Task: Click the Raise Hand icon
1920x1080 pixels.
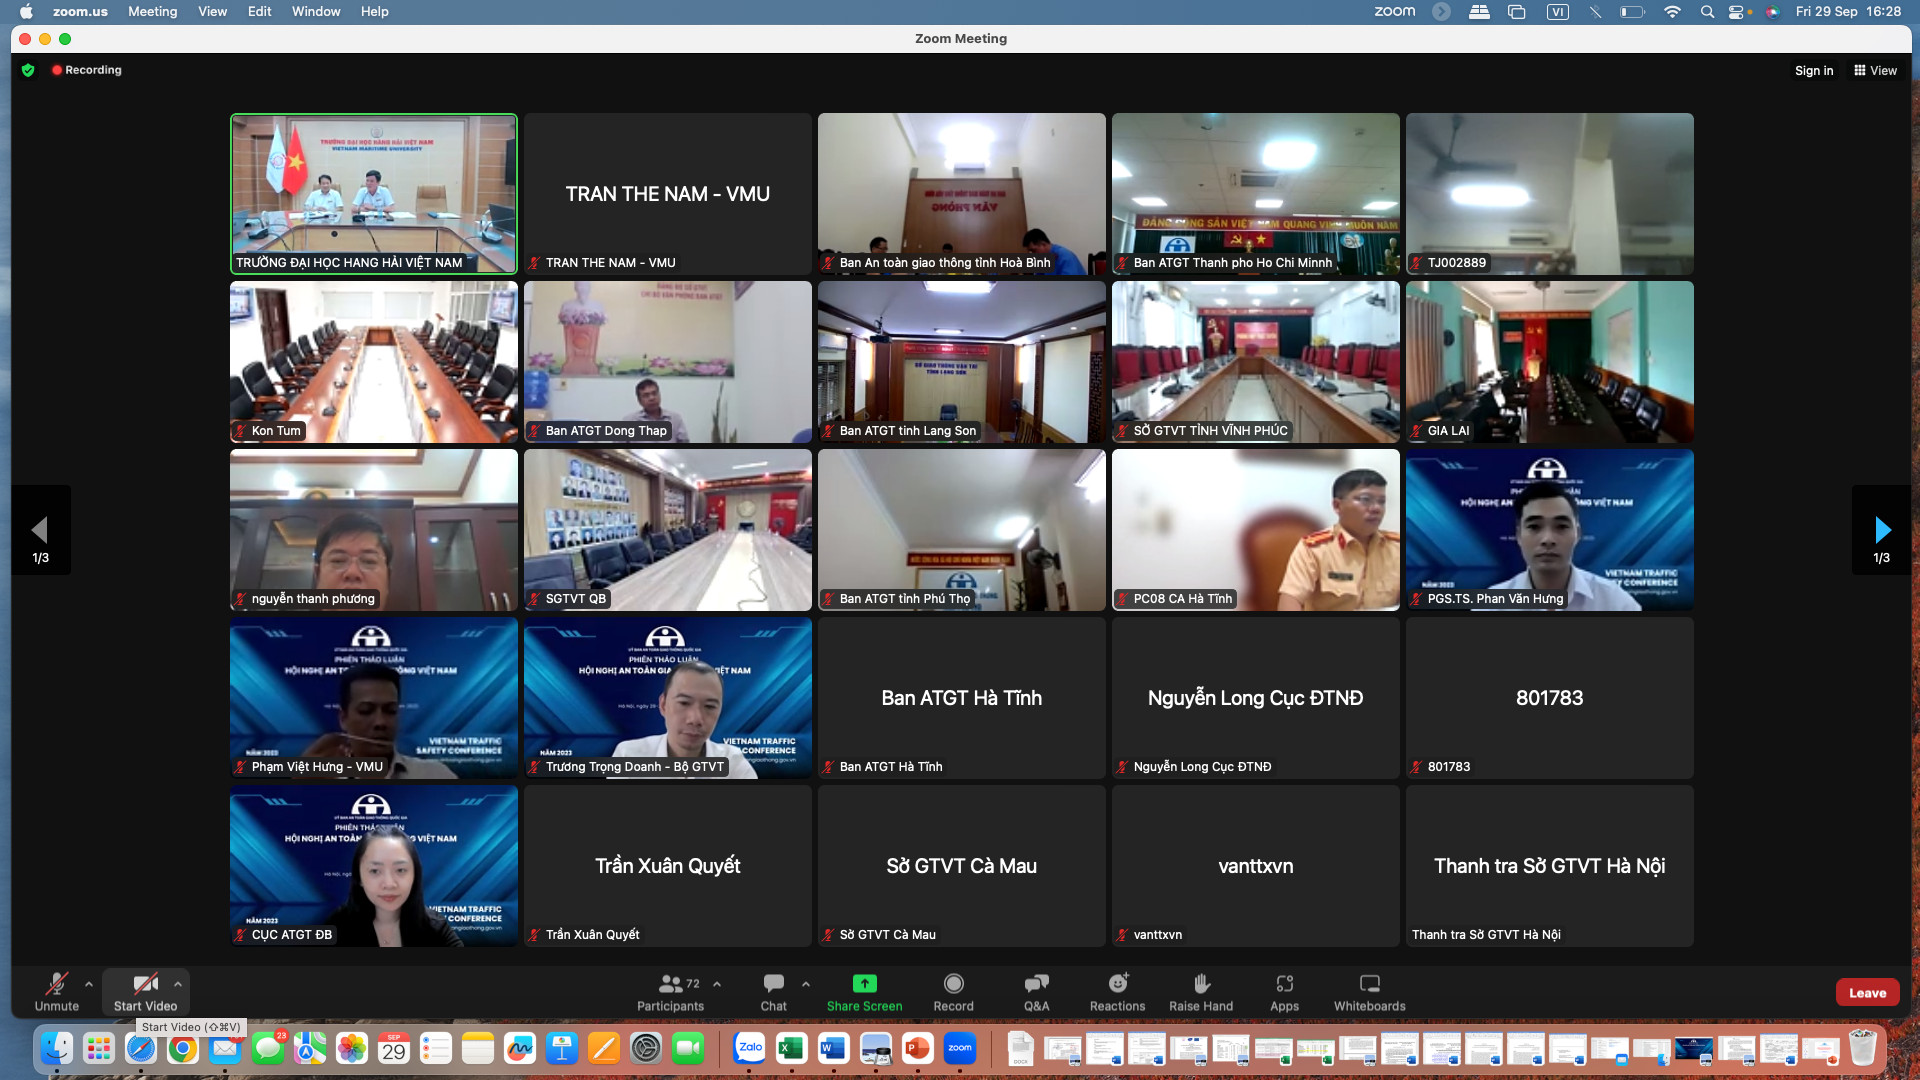Action: pos(1201,984)
